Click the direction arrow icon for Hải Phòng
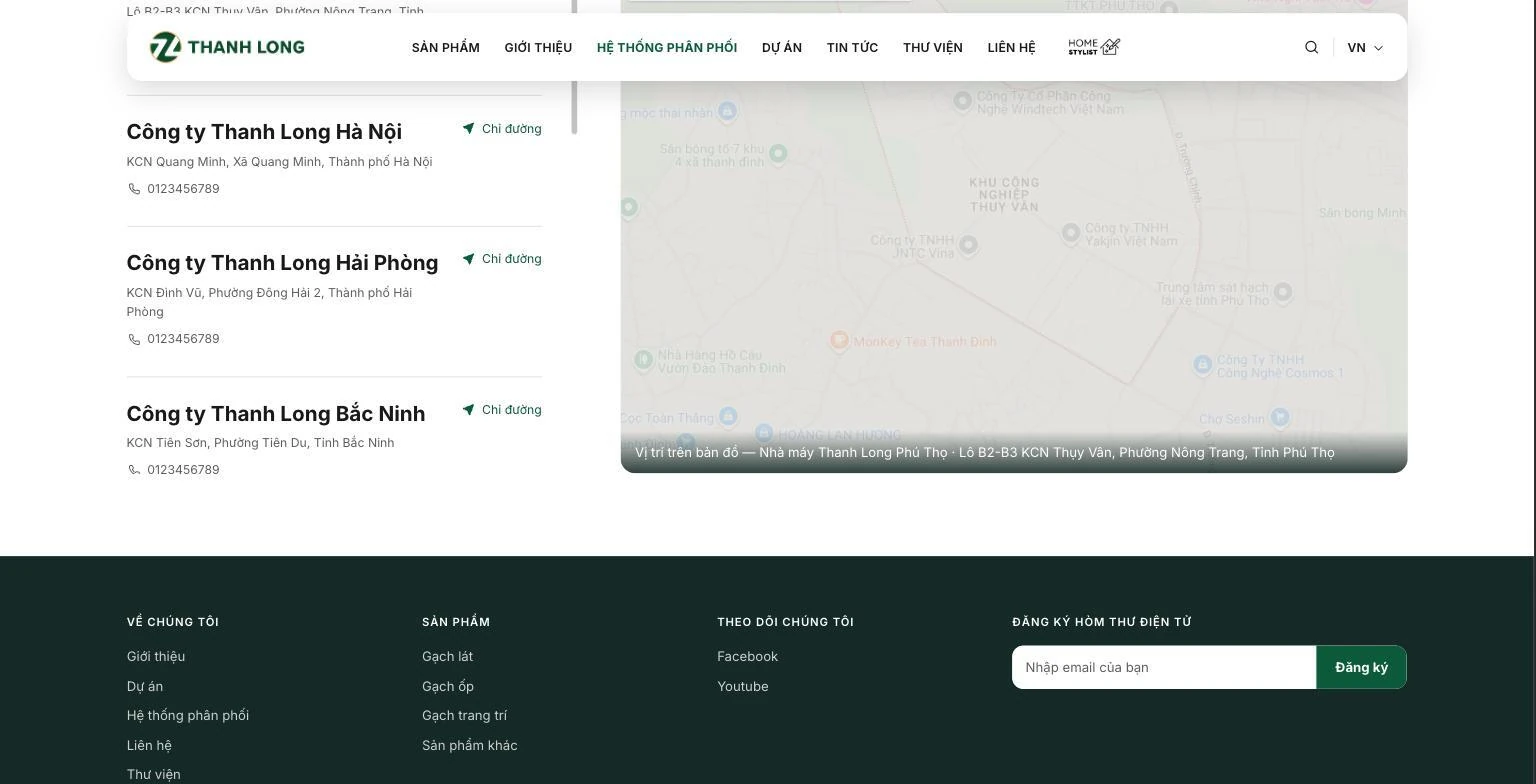This screenshot has height=784, width=1536. (x=468, y=259)
